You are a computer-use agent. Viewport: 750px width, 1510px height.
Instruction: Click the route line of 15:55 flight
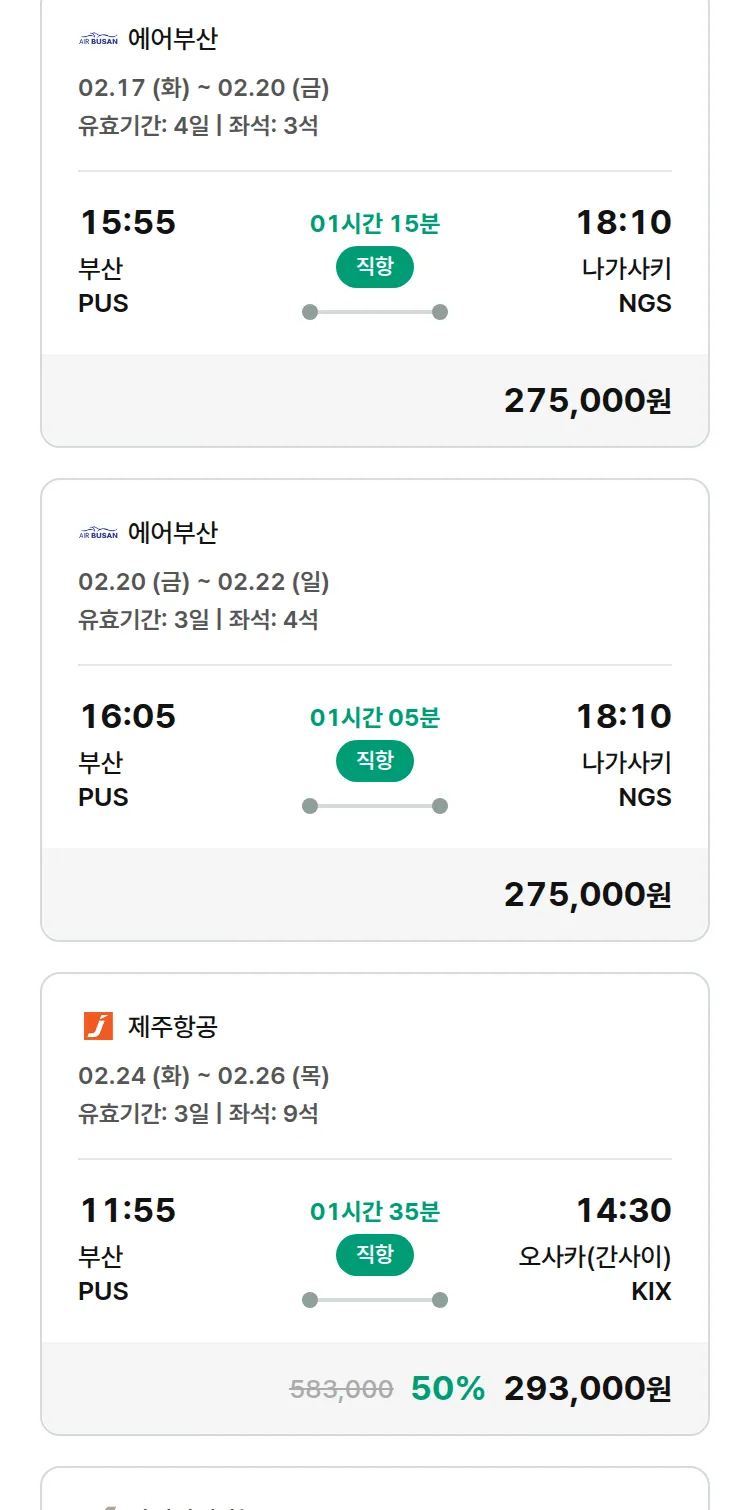(x=375, y=312)
